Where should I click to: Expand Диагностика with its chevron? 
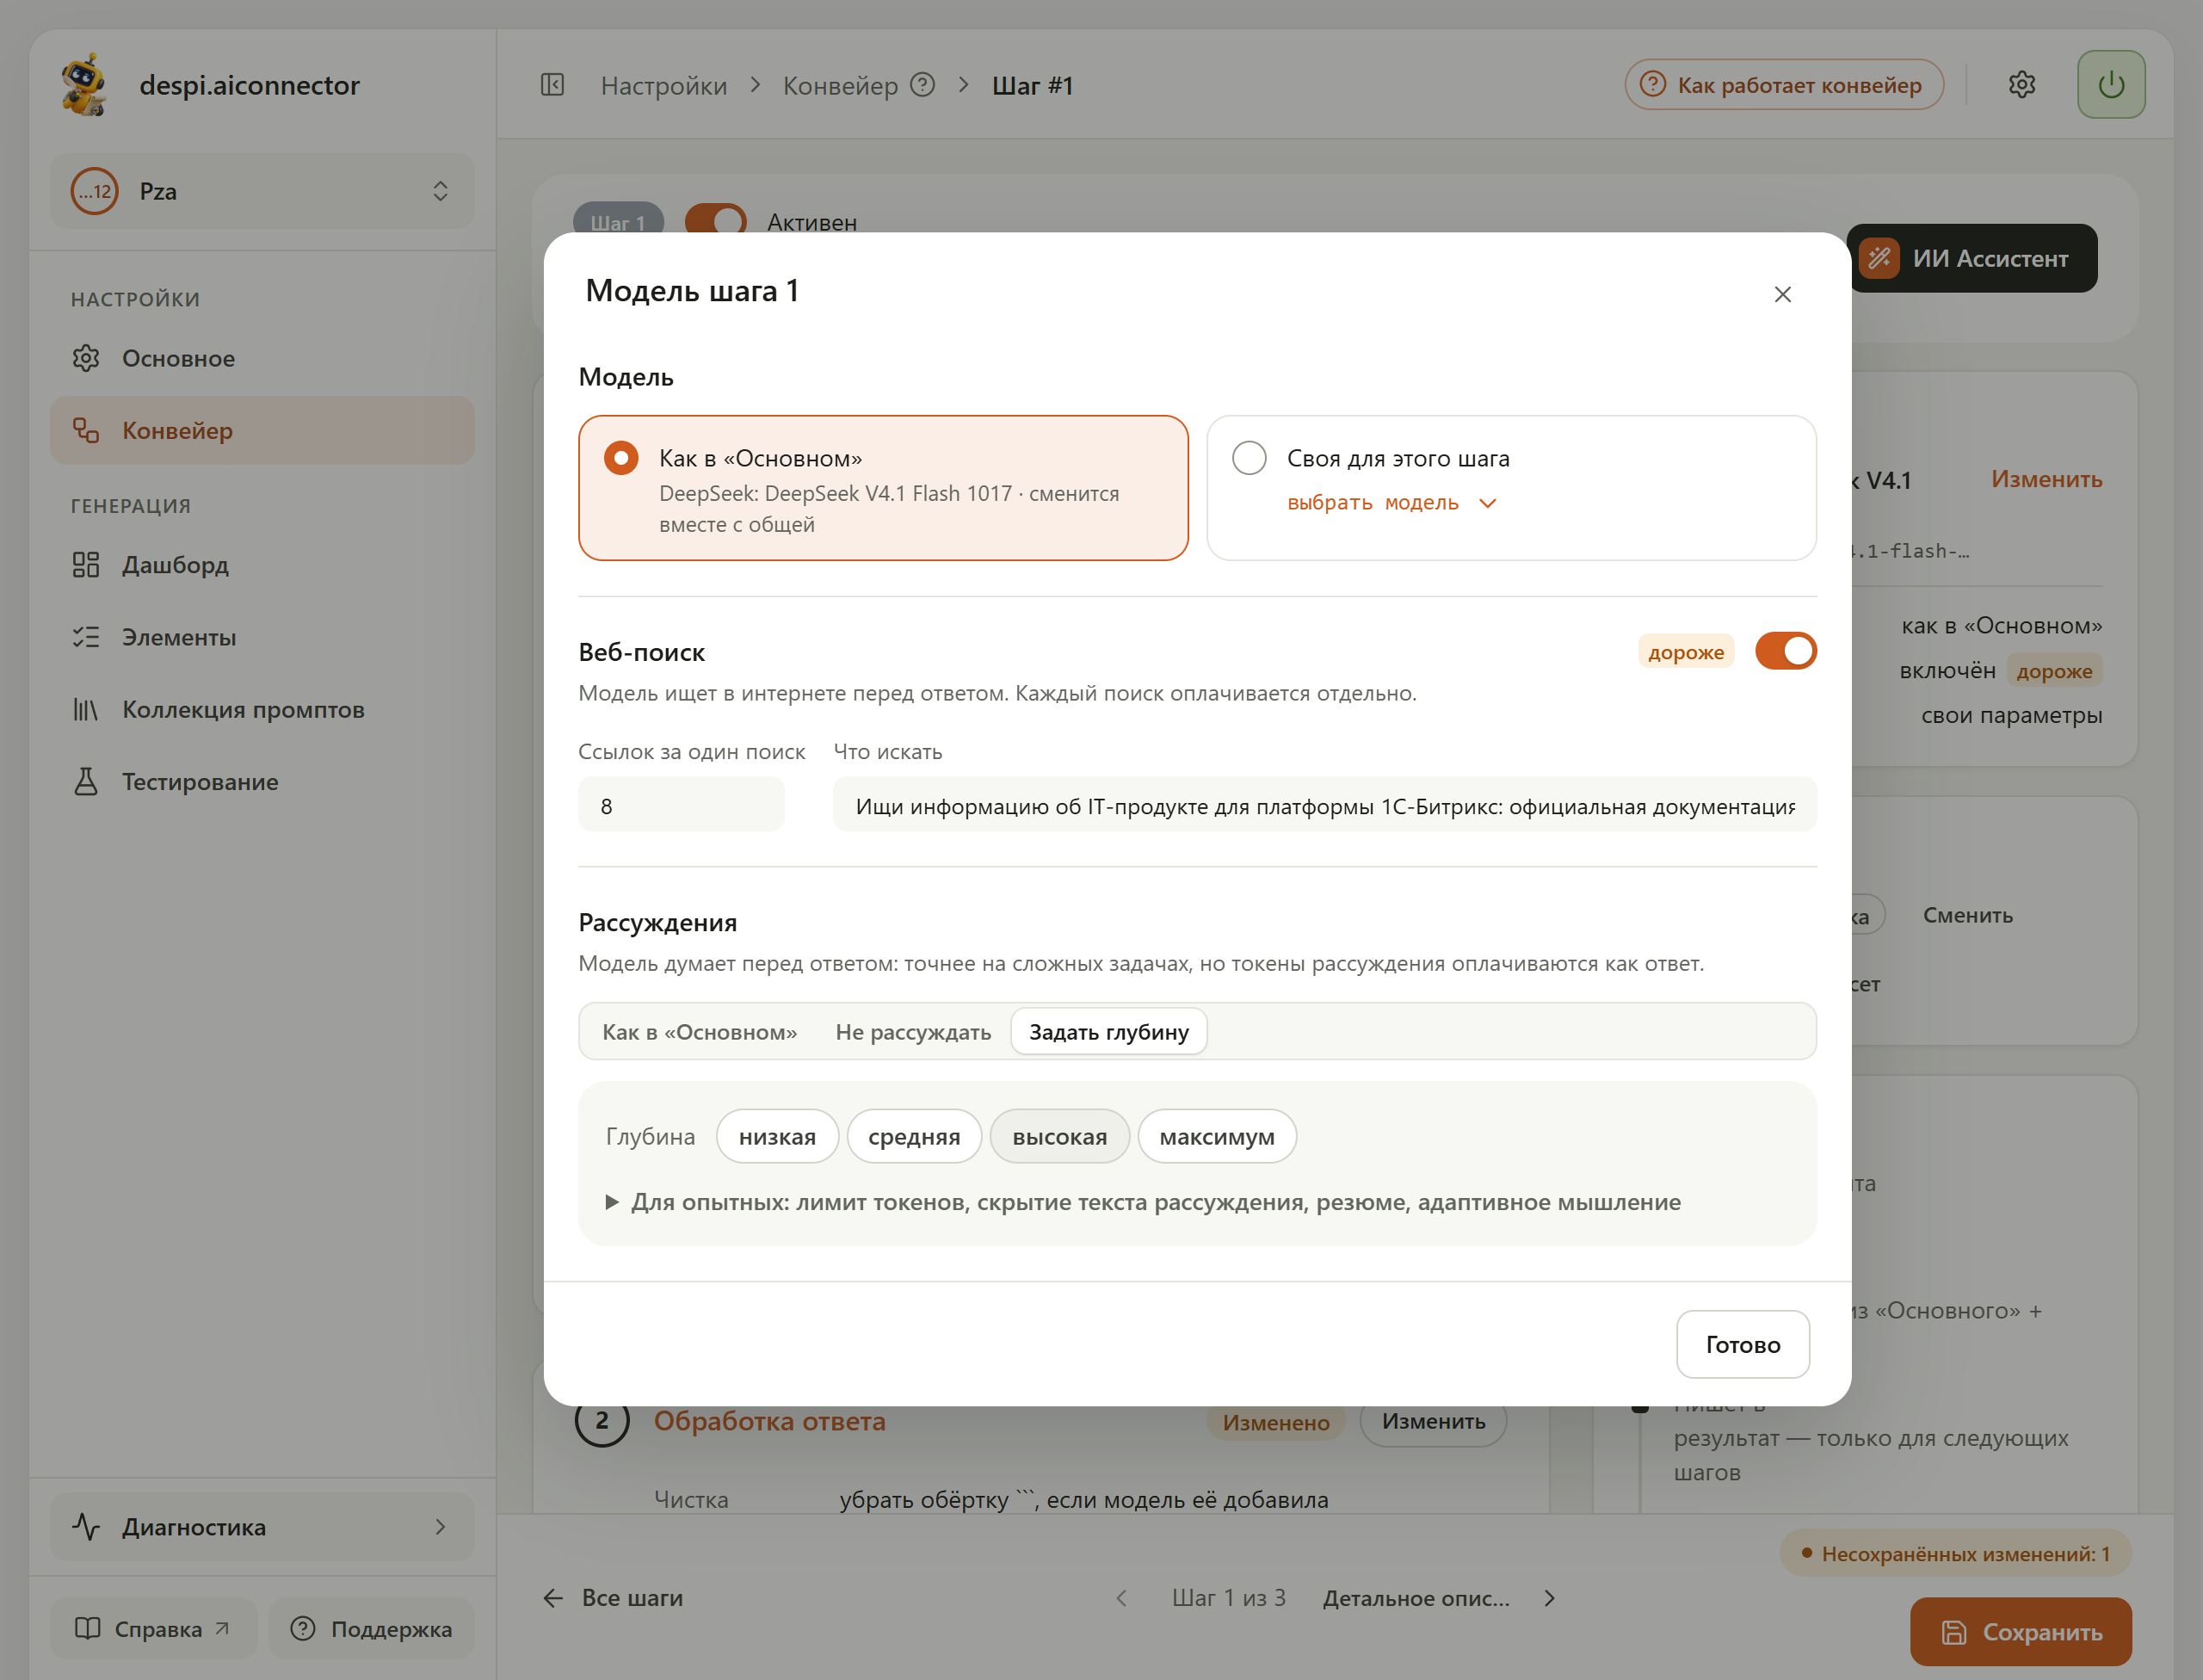(440, 1527)
